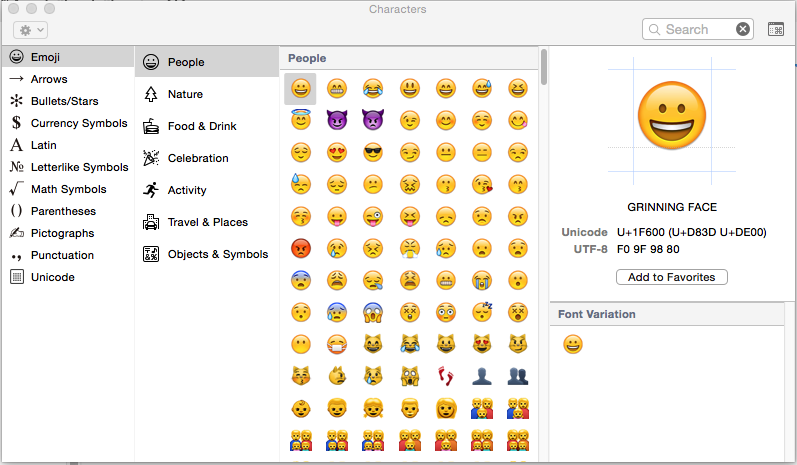Viewport: 797px width, 465px height.
Task: Switch to the Objects & Symbols subcategory
Action: [207, 254]
